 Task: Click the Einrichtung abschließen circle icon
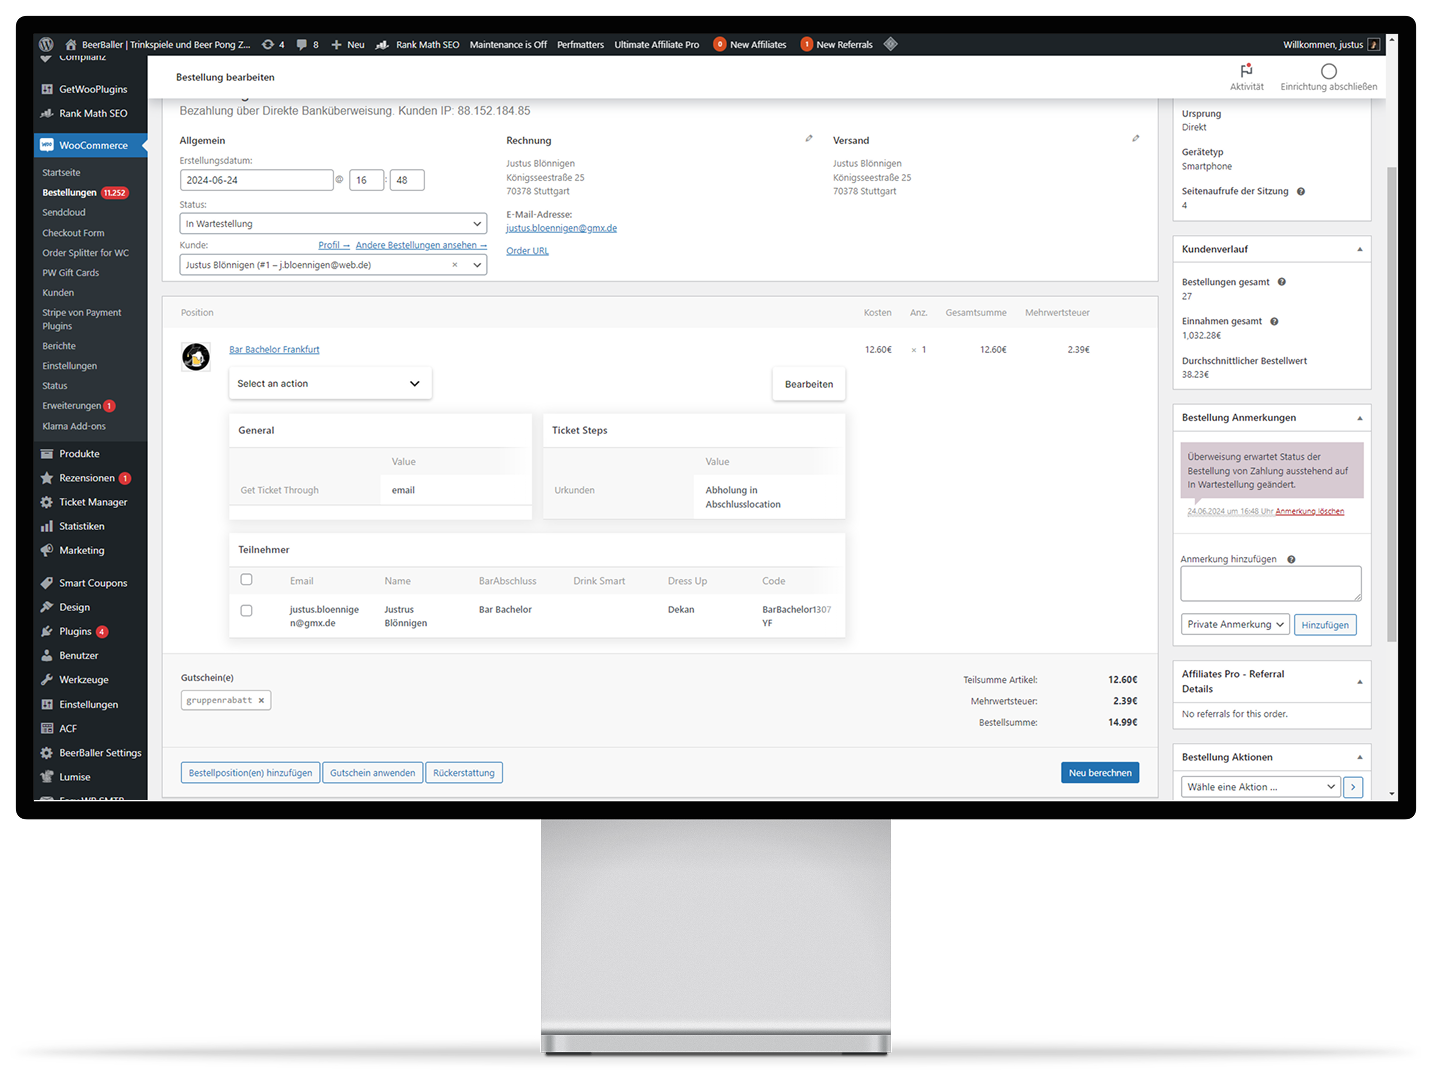[x=1328, y=71]
